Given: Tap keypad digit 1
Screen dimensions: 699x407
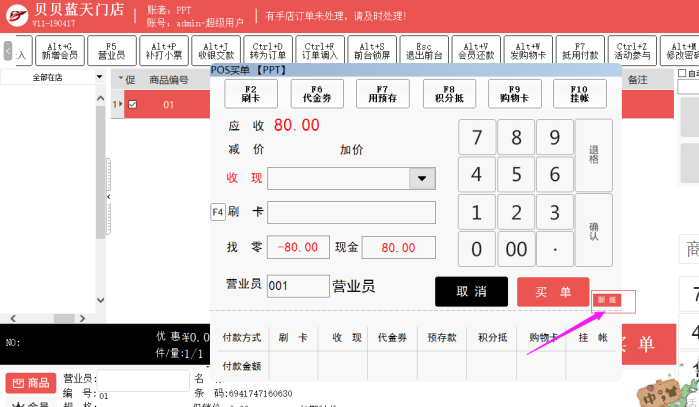Looking at the screenshot, I should pos(477,212).
